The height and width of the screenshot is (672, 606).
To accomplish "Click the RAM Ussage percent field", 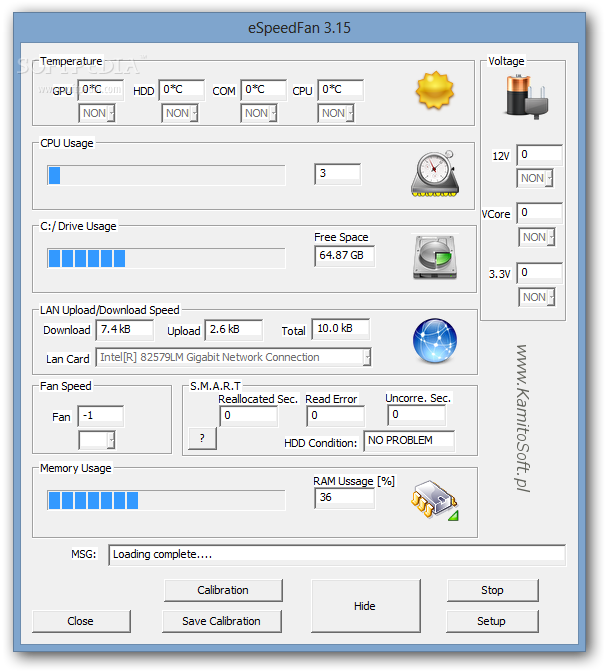I will point(345,498).
